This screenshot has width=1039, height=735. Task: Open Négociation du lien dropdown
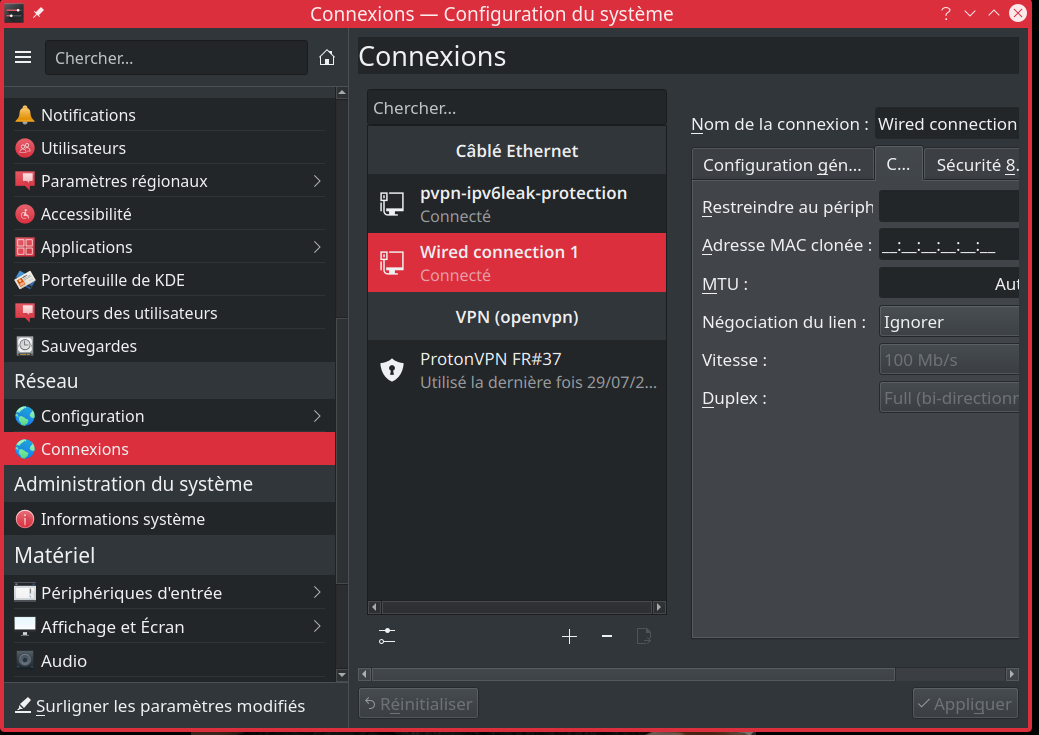(x=948, y=322)
